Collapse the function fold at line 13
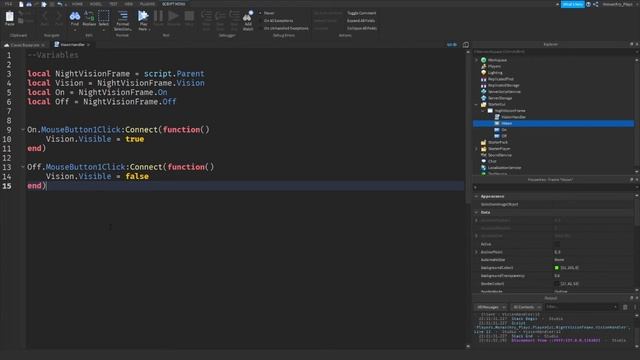 click(x=23, y=167)
